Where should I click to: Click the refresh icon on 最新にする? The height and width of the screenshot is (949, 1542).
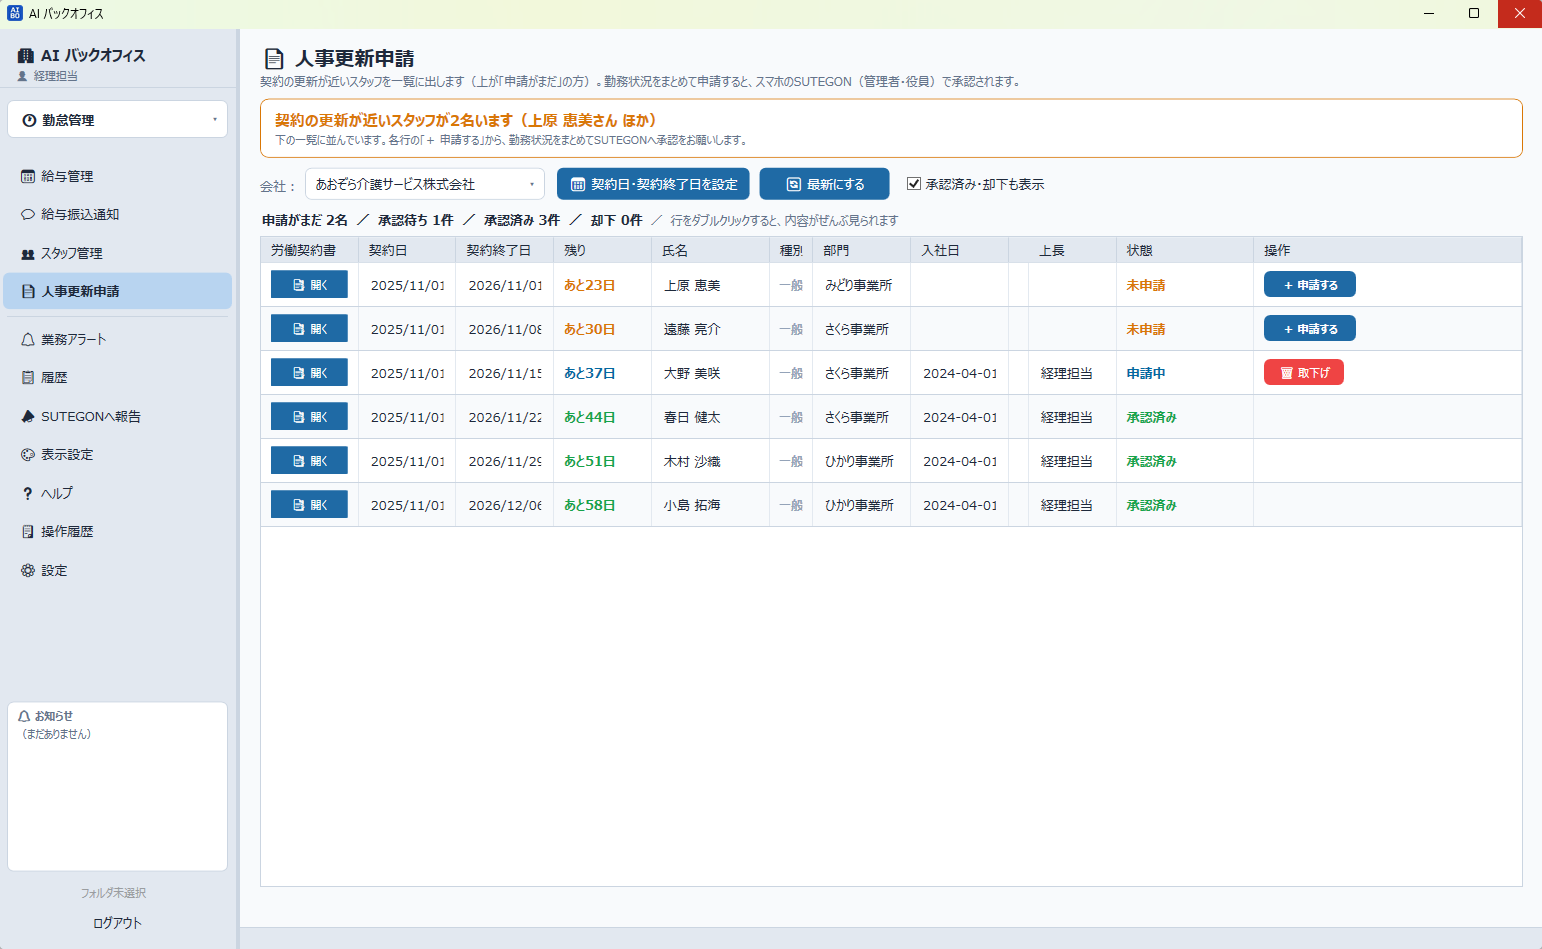click(x=794, y=185)
